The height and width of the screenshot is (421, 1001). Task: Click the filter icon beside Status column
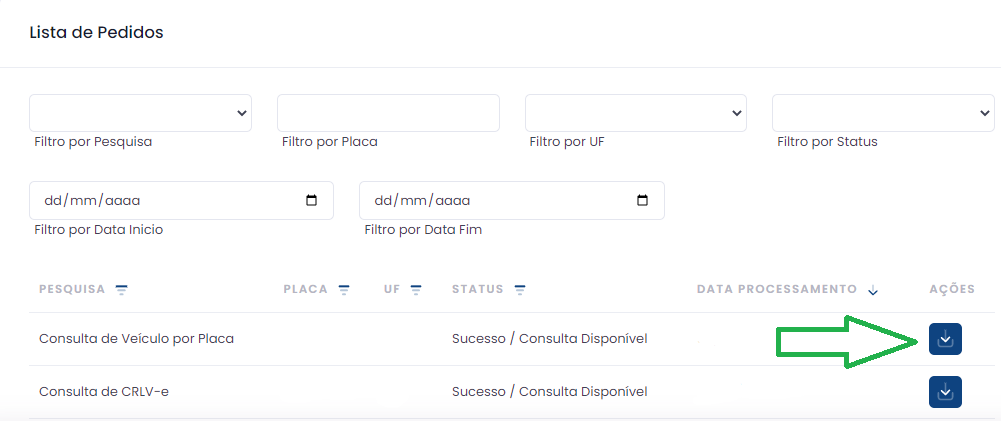tap(520, 290)
